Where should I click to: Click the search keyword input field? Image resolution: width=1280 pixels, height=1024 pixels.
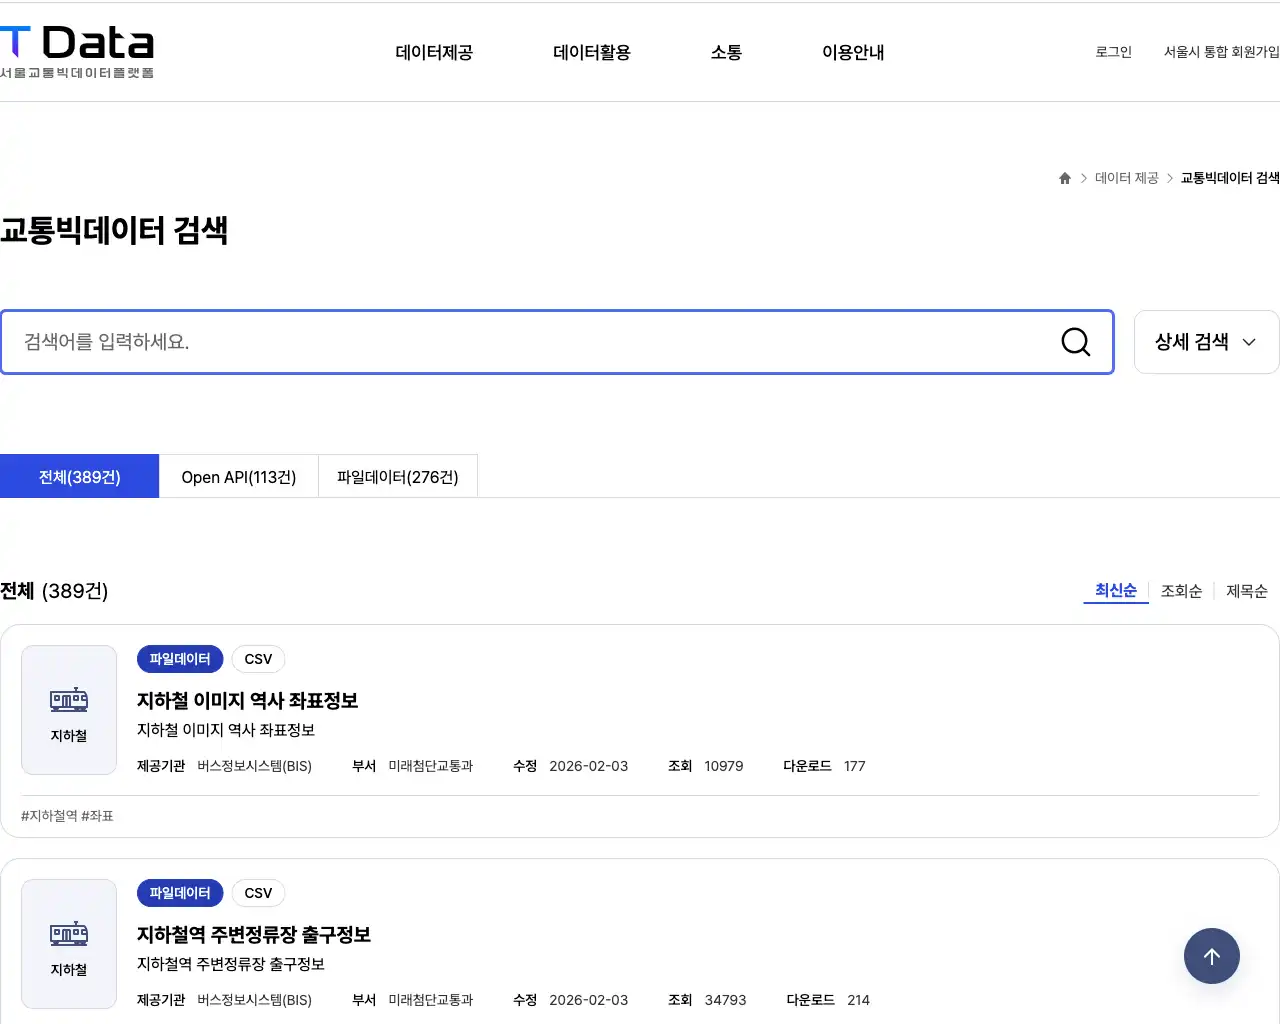click(500, 342)
